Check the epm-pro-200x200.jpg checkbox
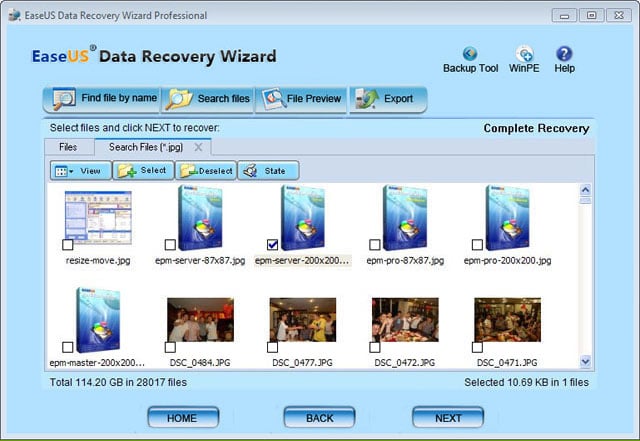640x441 pixels. 477,245
